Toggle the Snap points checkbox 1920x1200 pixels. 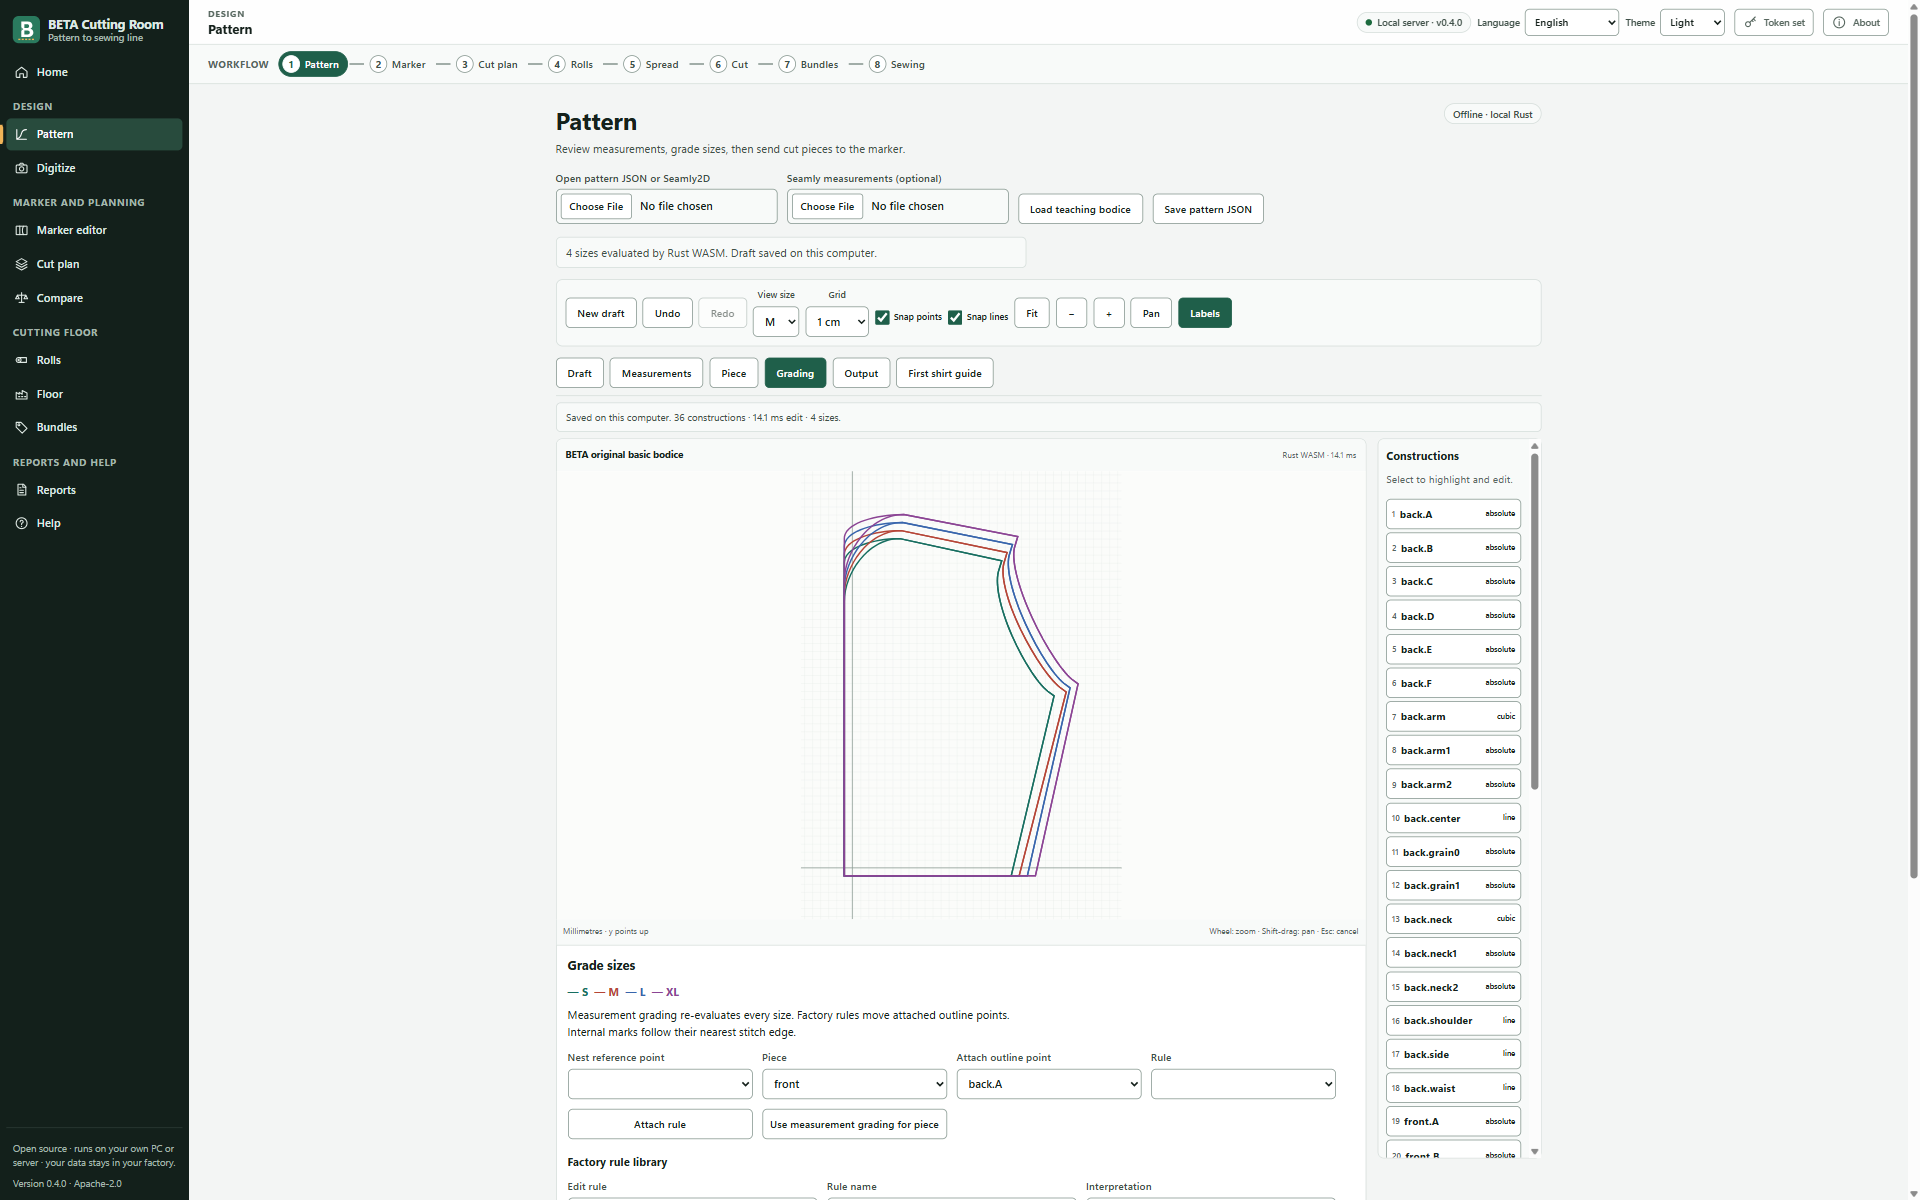[x=882, y=317]
